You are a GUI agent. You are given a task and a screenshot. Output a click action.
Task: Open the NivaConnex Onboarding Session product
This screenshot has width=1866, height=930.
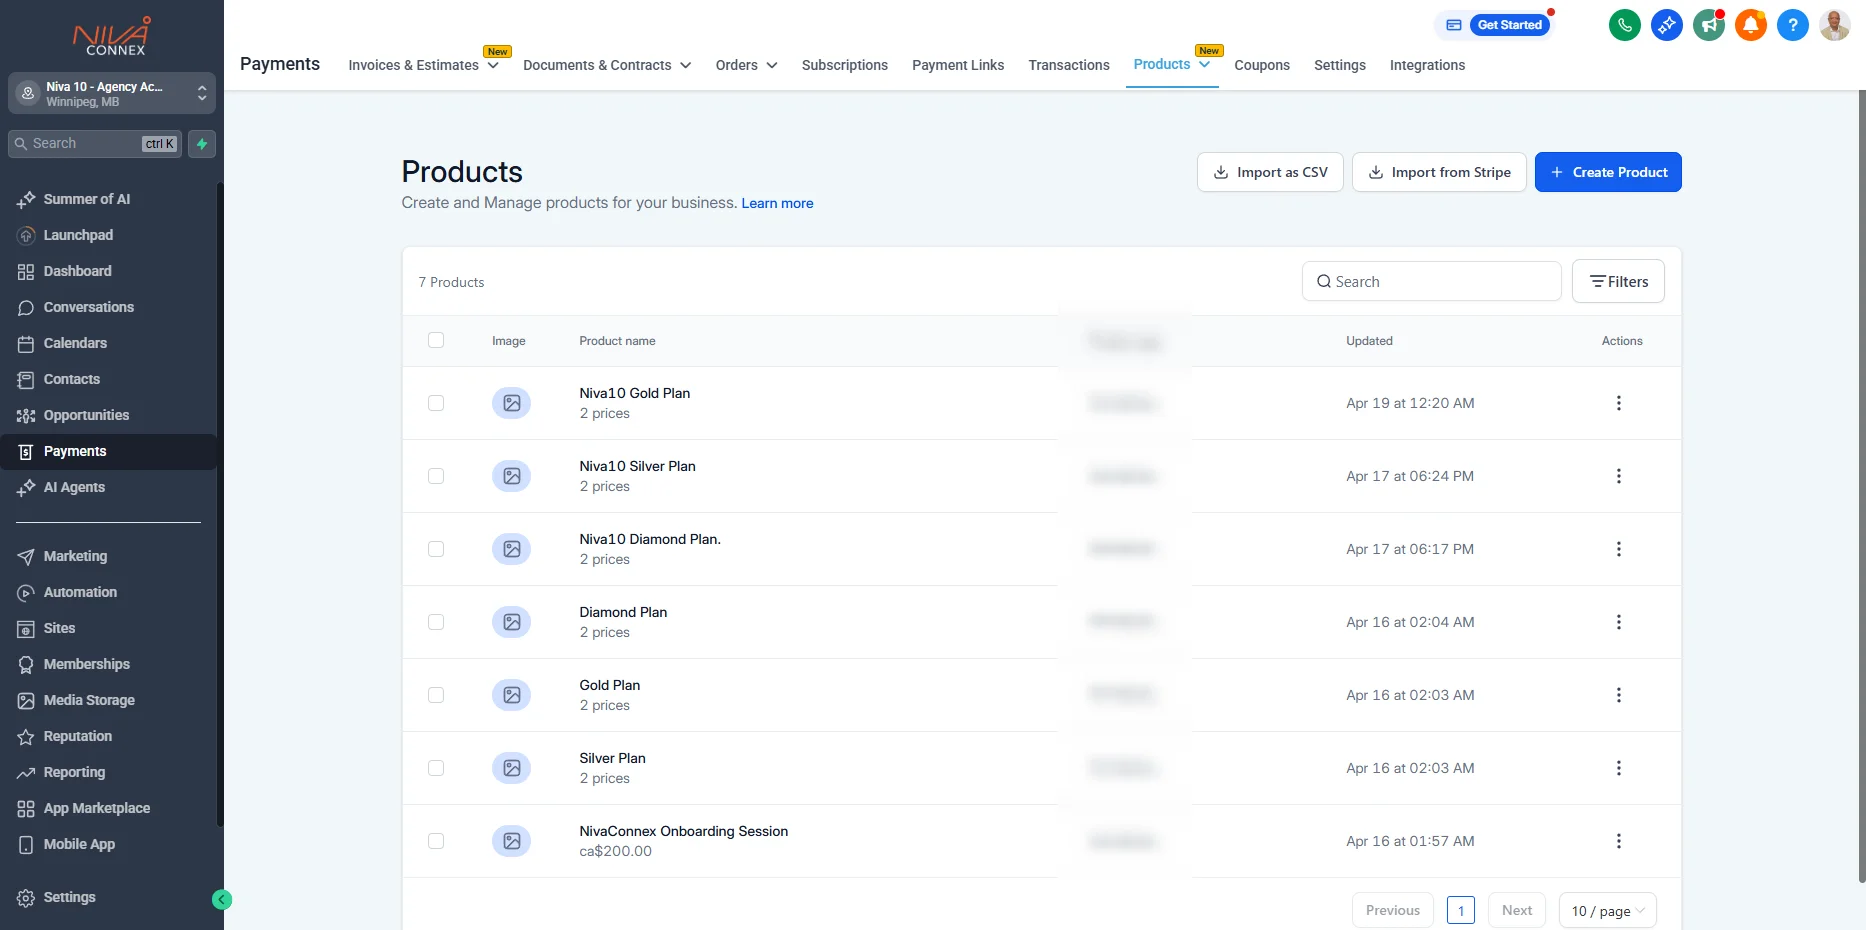pos(683,831)
